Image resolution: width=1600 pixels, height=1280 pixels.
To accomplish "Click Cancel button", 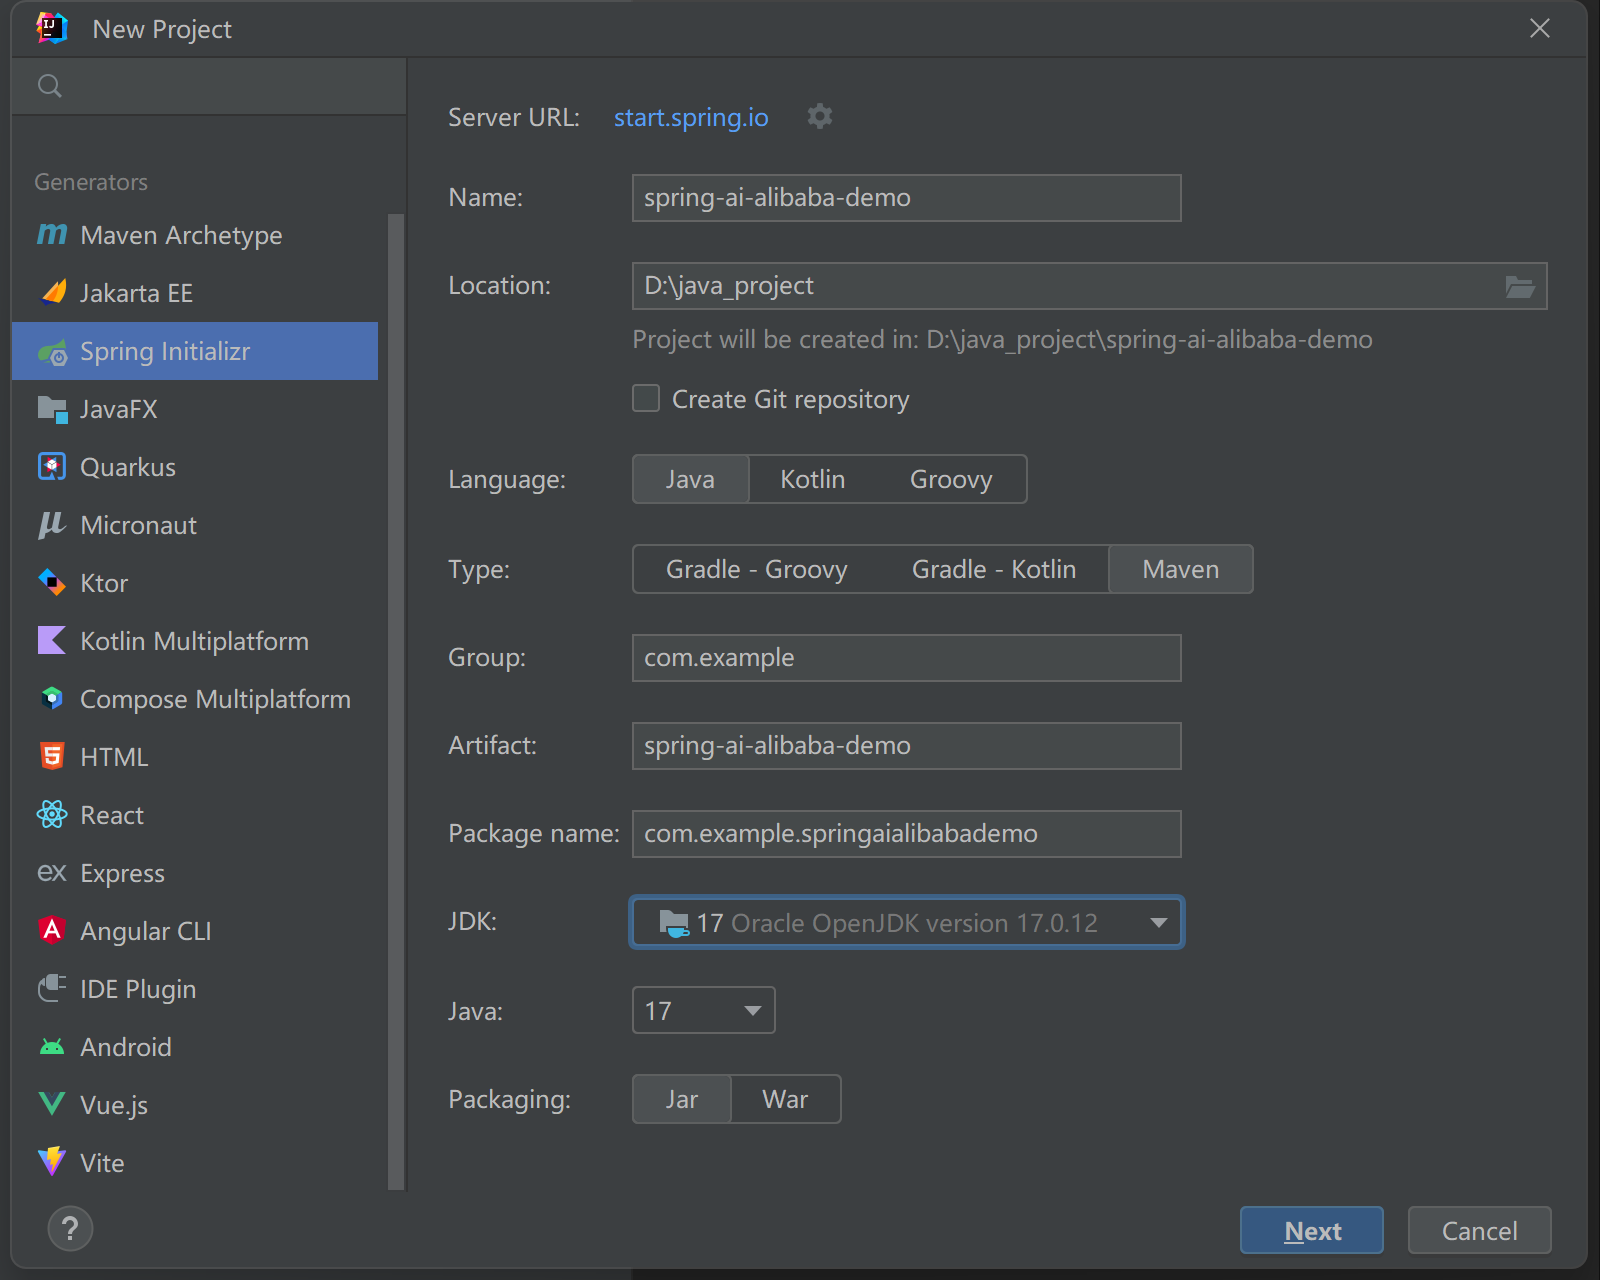I will [x=1480, y=1230].
